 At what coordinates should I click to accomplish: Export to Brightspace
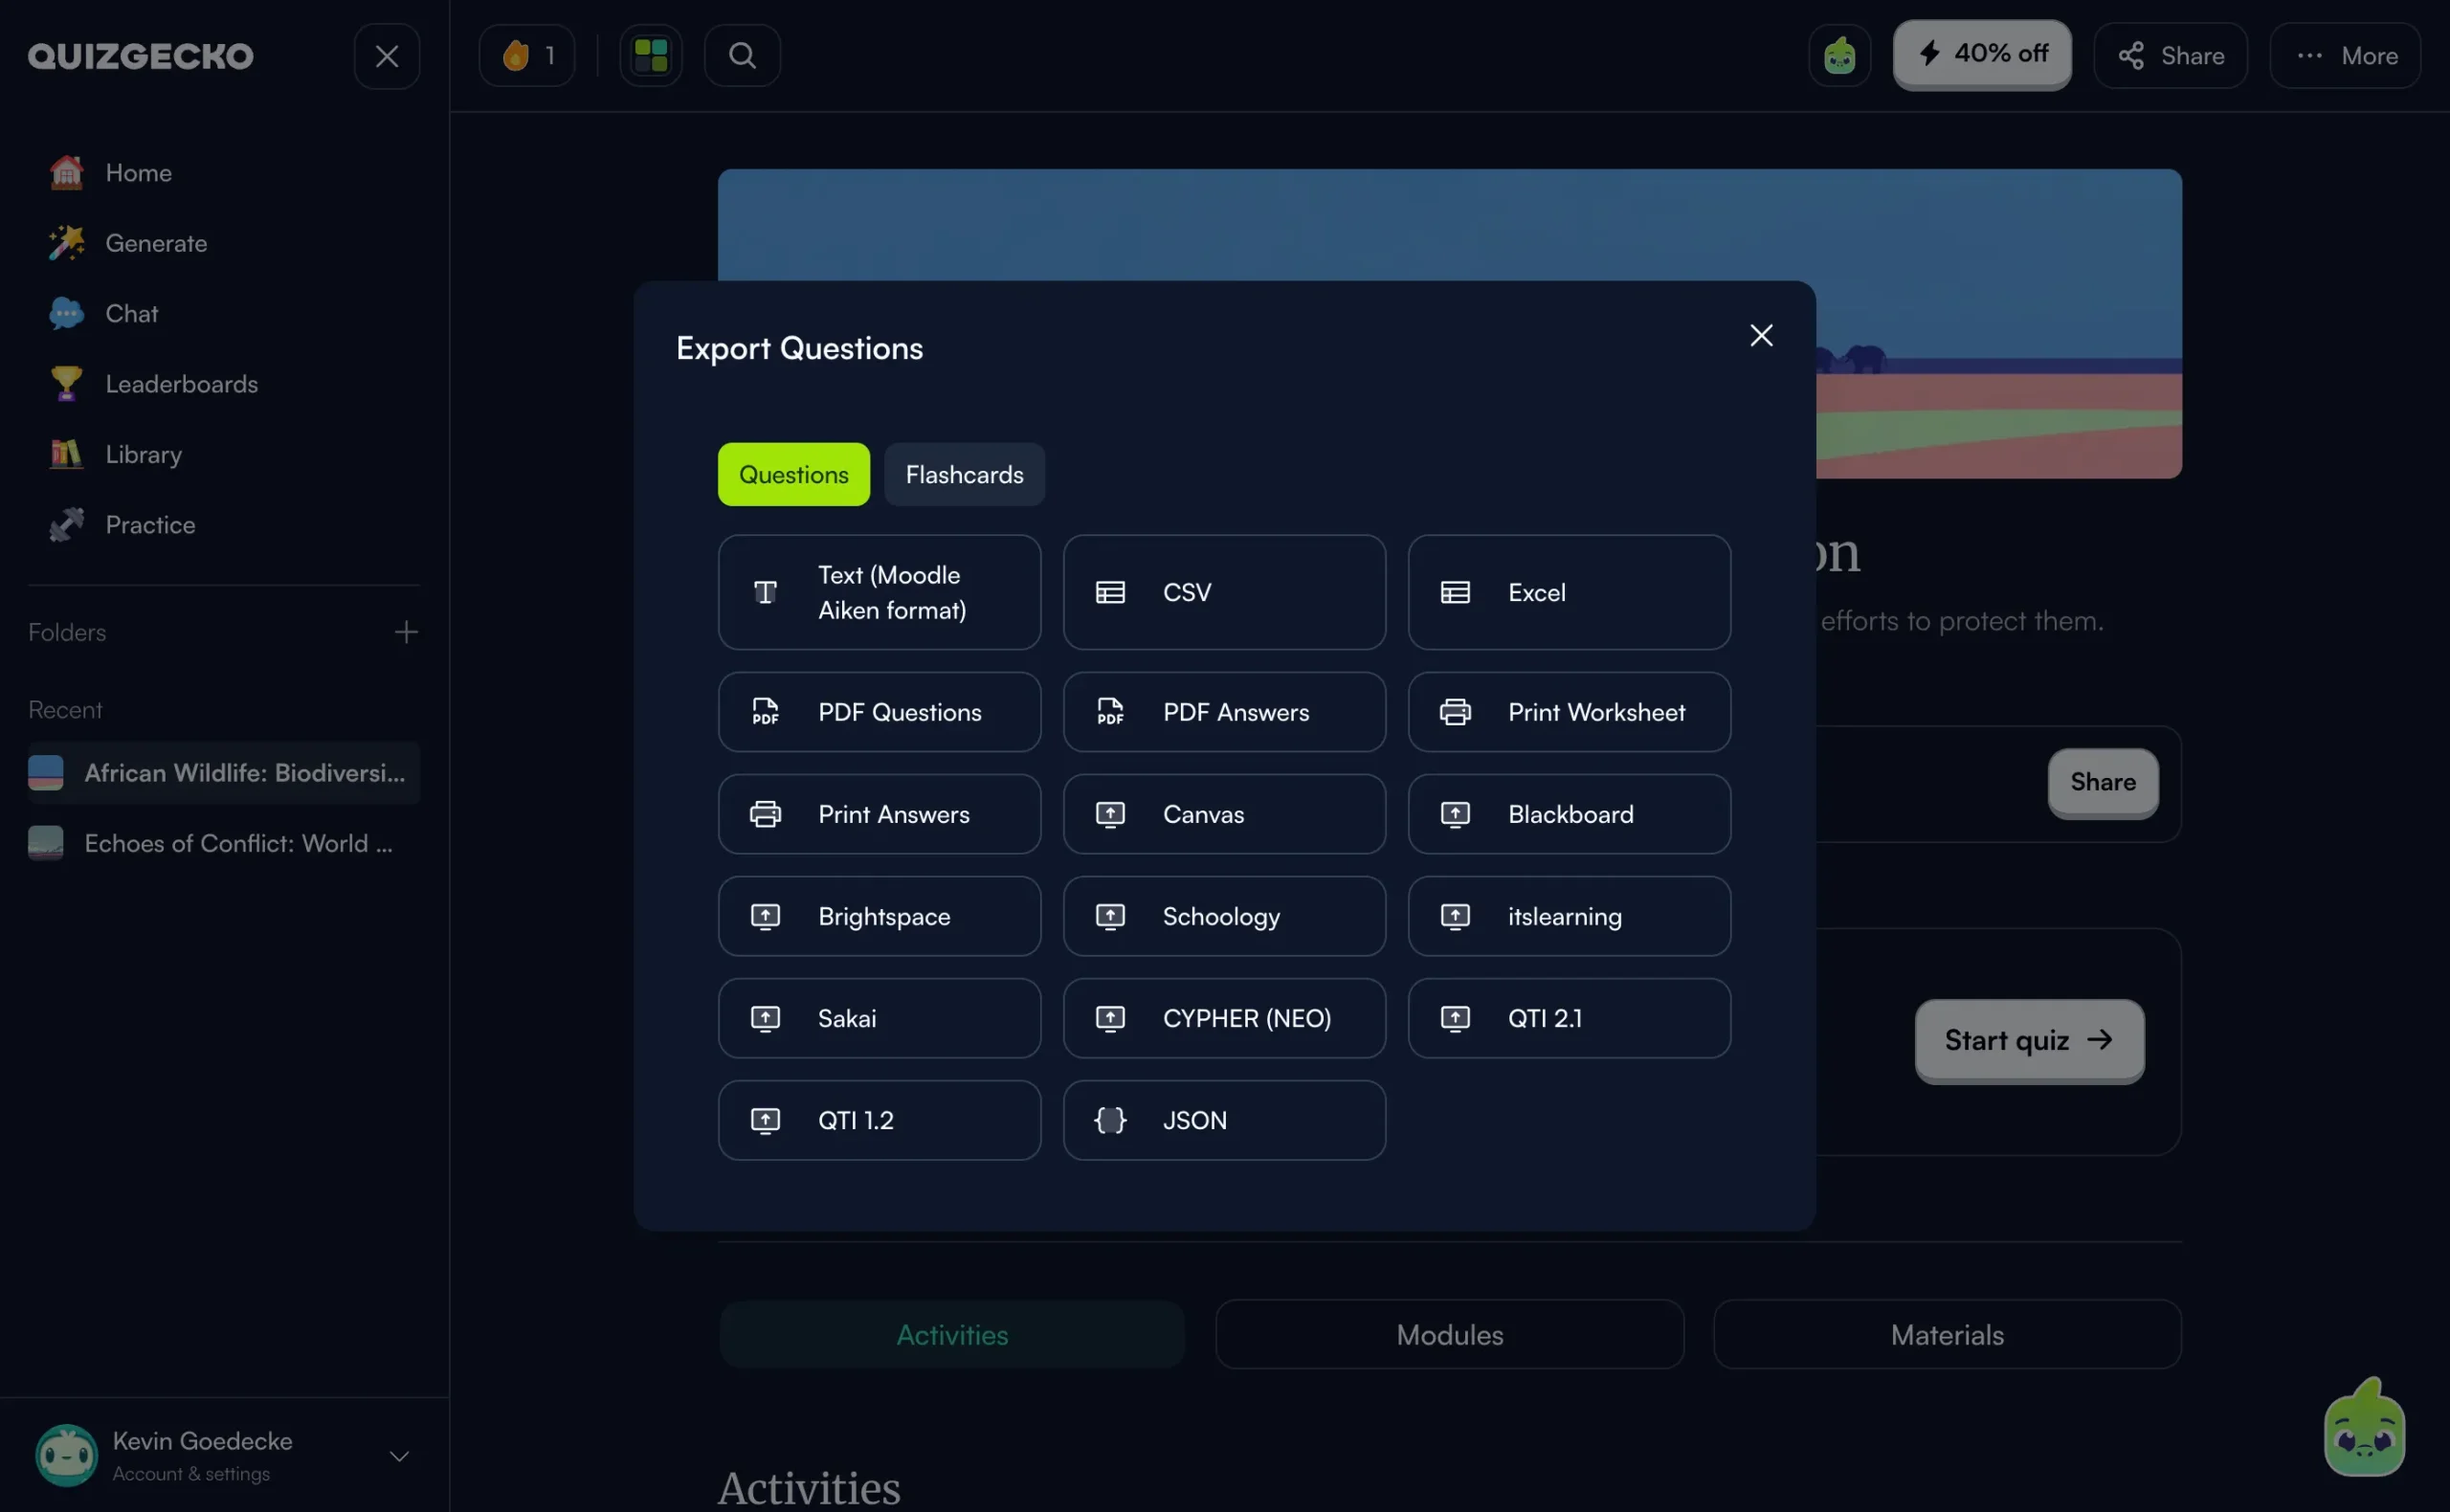pos(879,916)
